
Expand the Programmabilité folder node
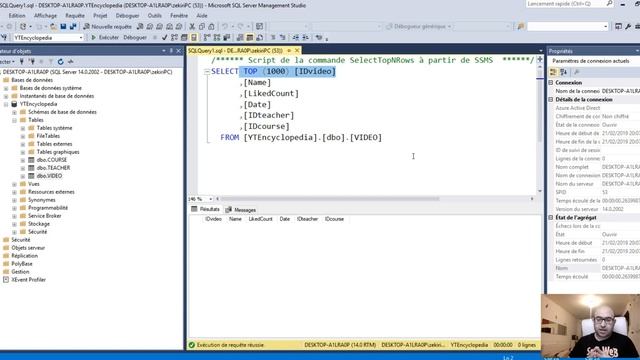[x=14, y=208]
